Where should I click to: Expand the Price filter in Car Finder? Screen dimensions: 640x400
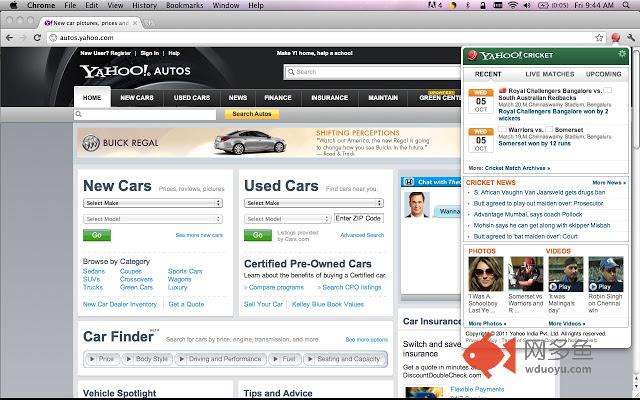click(102, 359)
